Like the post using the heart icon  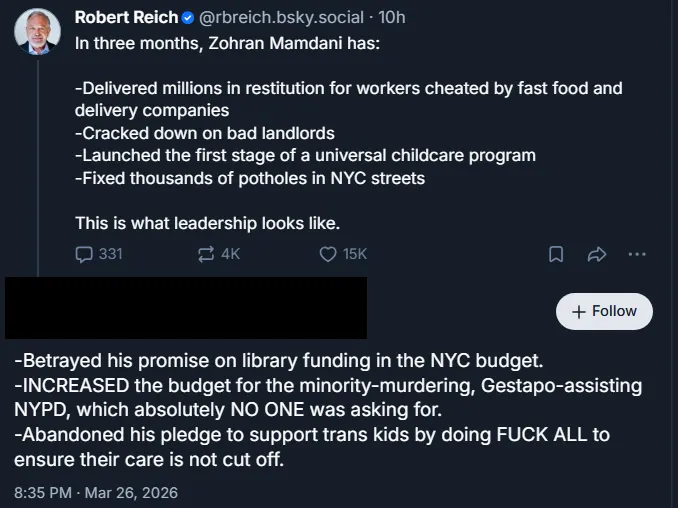point(327,254)
